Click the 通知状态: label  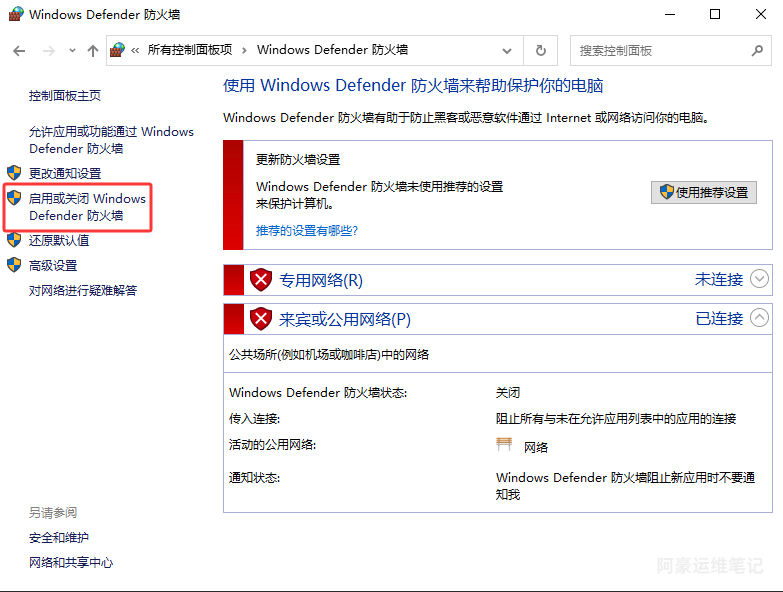point(255,478)
